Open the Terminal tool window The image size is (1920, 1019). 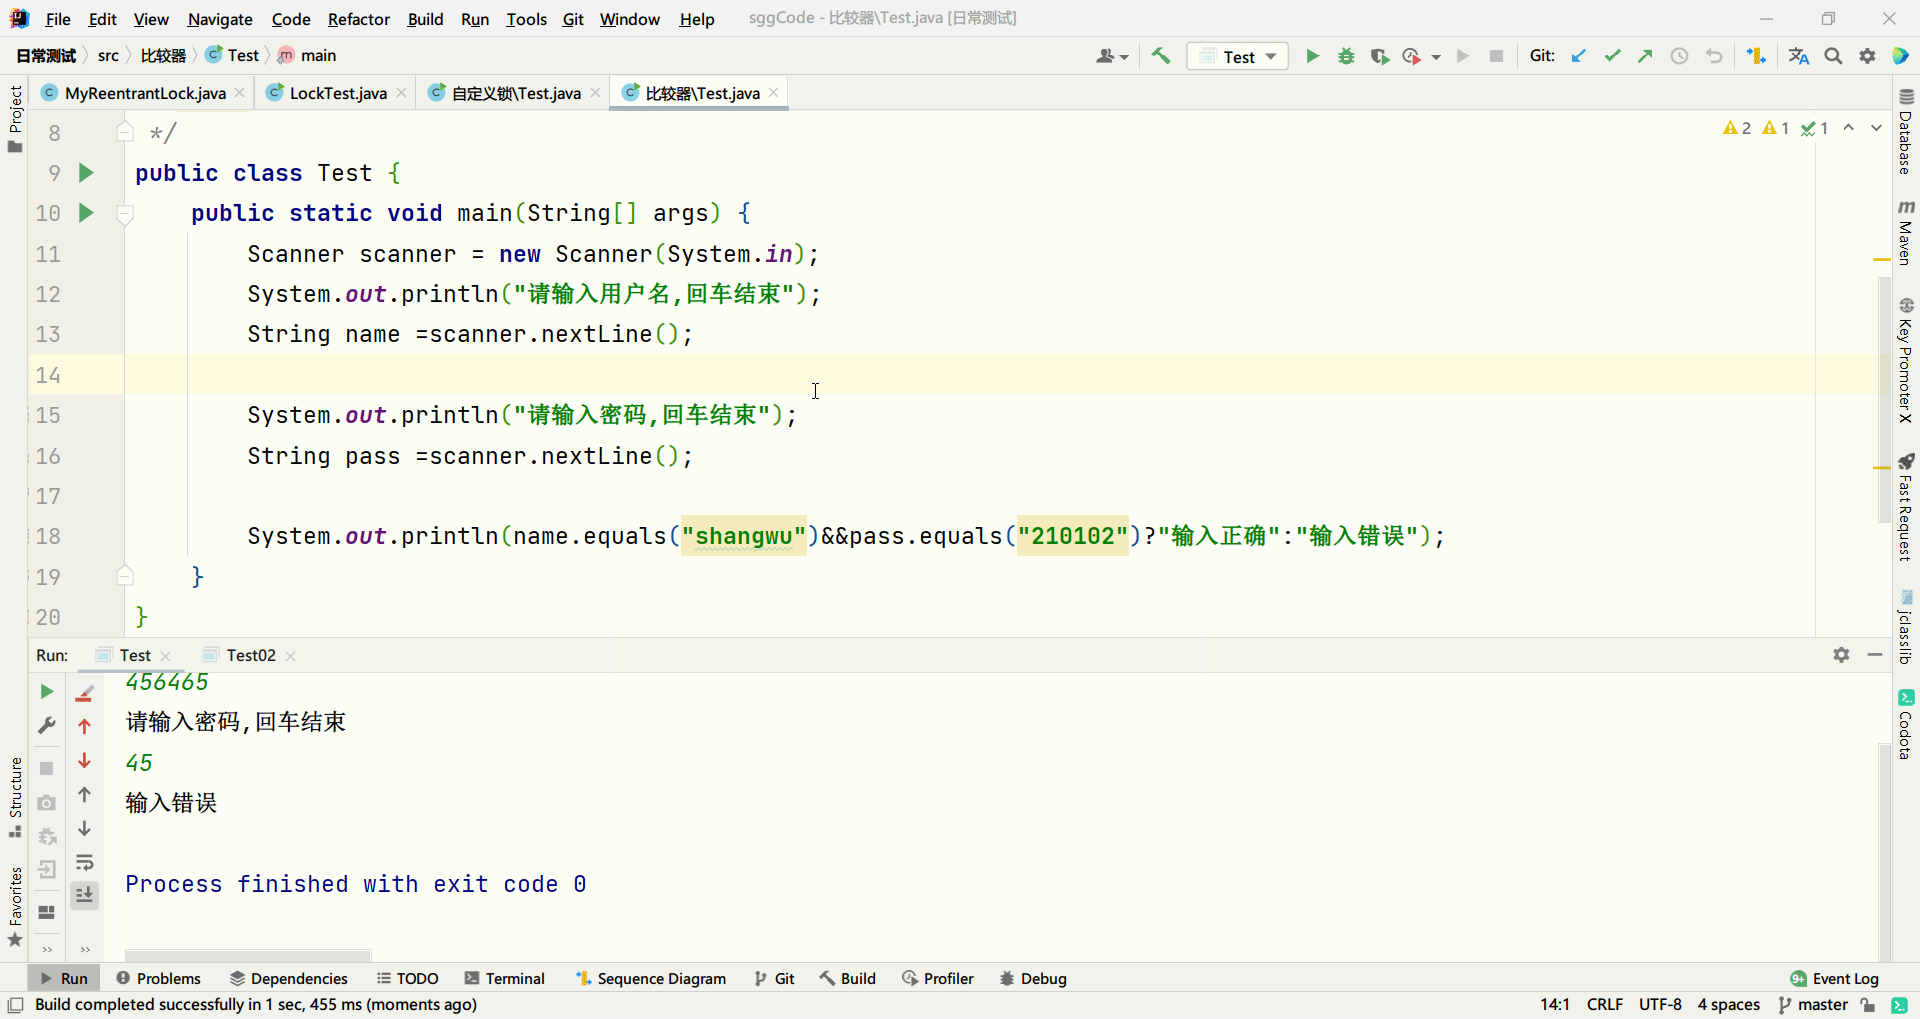click(505, 978)
